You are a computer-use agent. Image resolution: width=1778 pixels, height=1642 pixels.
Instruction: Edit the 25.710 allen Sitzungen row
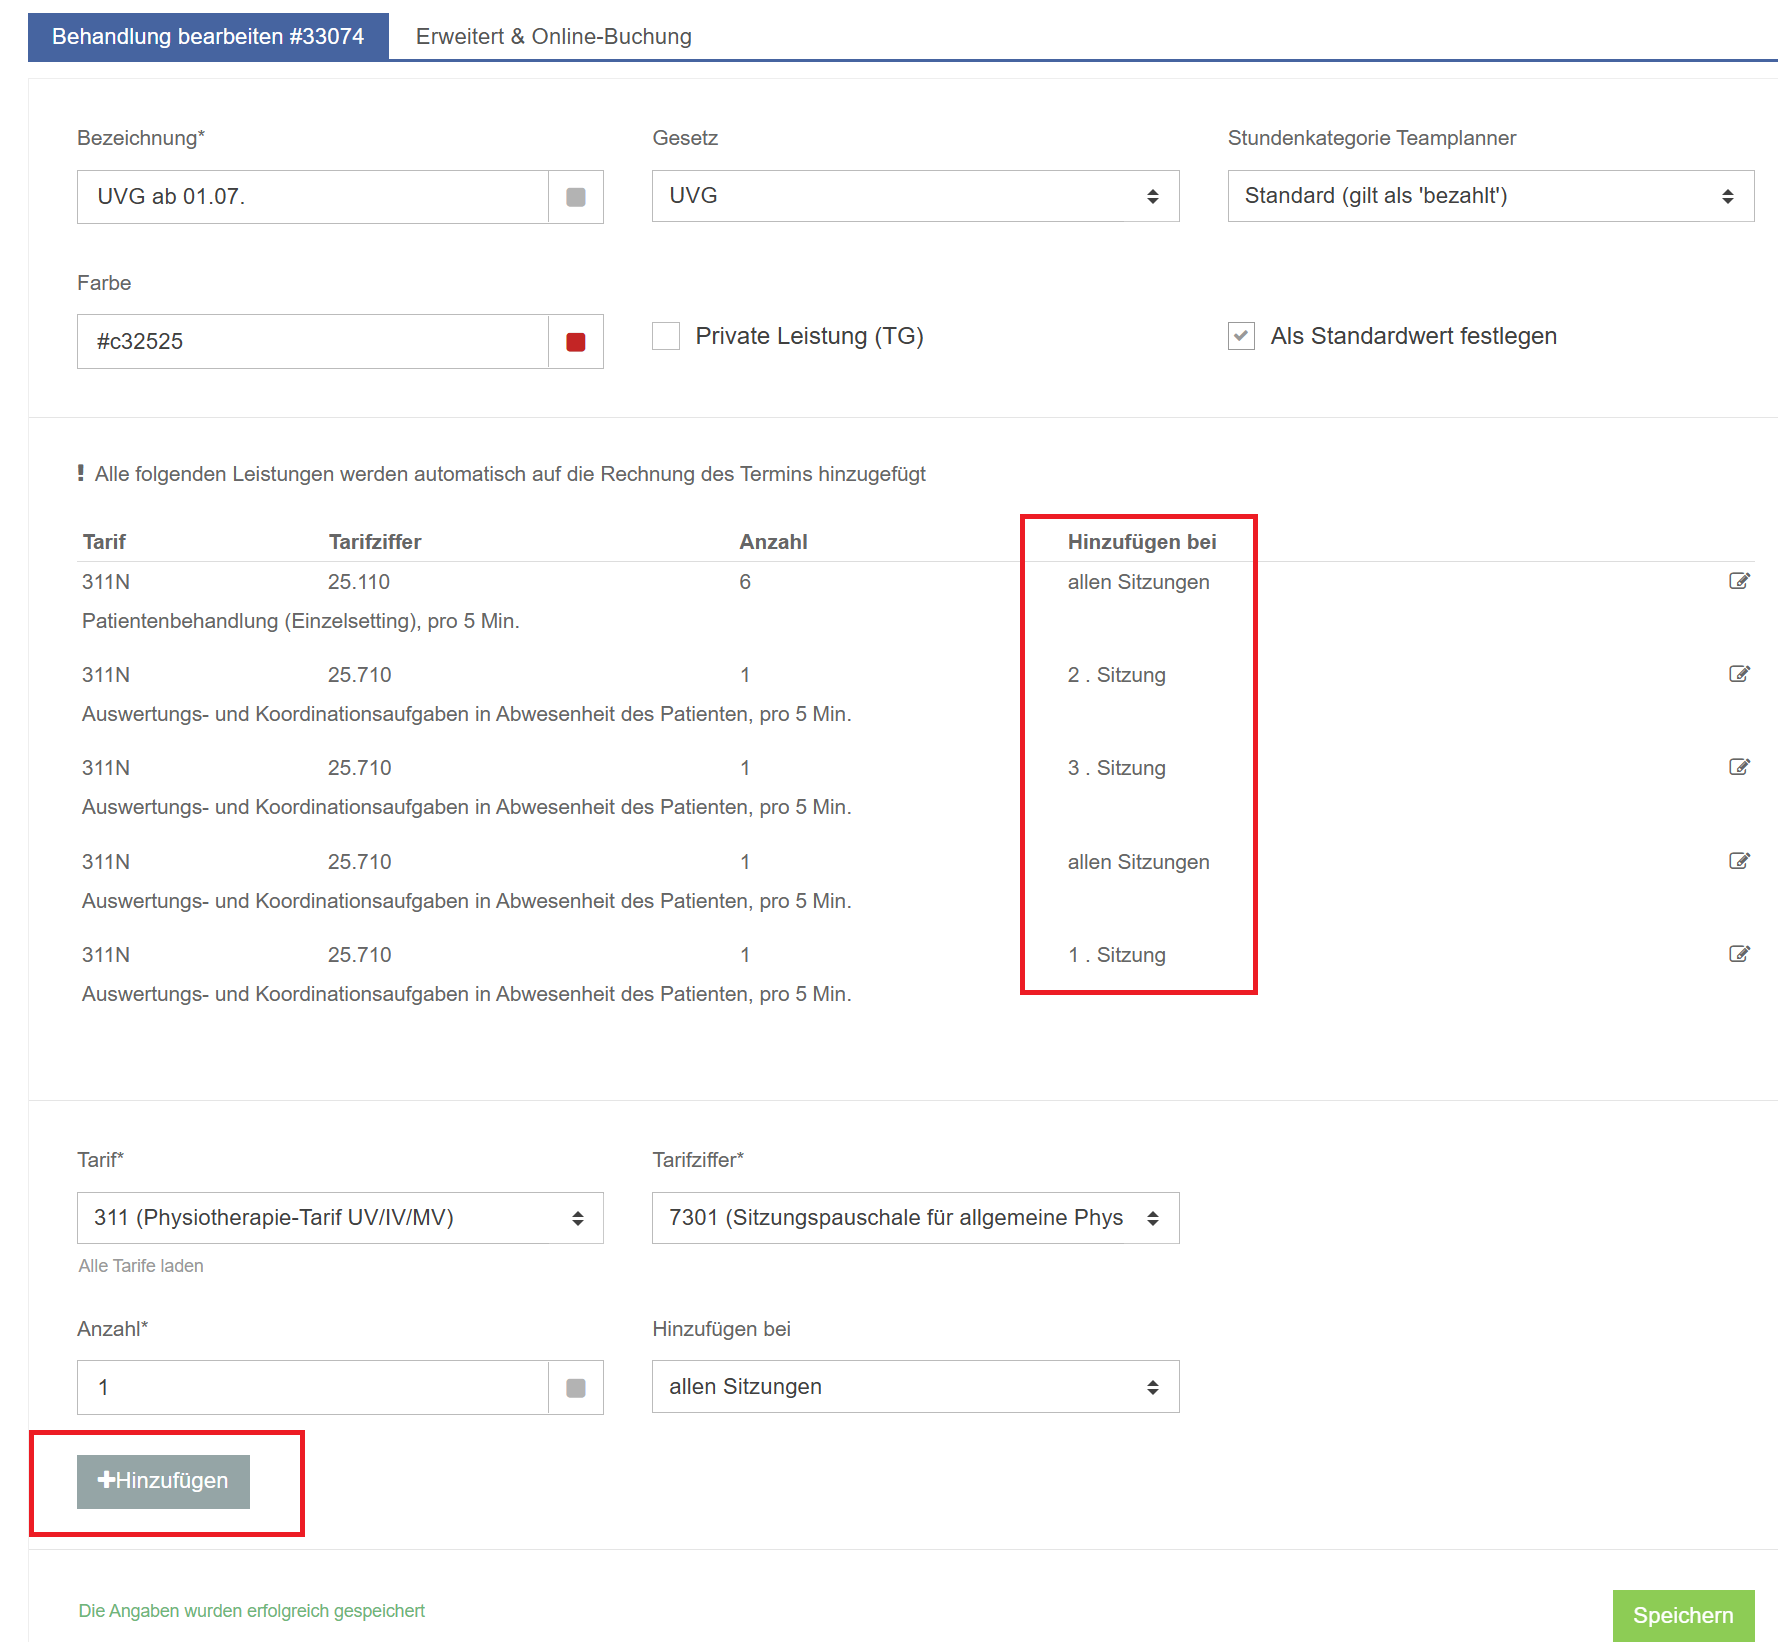(x=1739, y=861)
